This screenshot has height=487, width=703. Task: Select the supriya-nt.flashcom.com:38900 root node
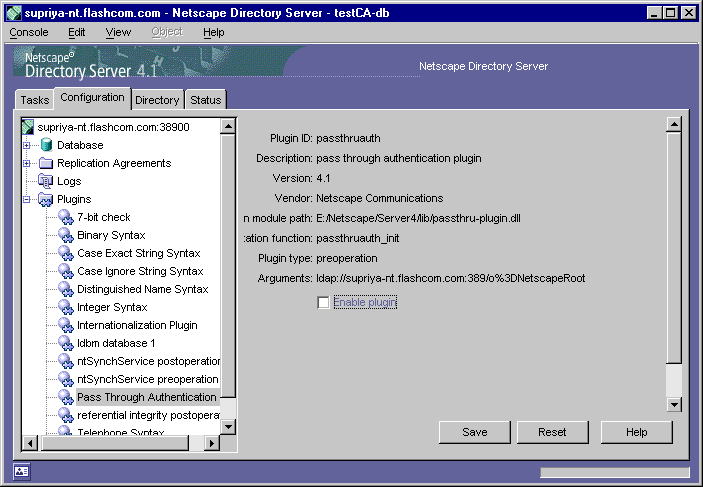[113, 127]
